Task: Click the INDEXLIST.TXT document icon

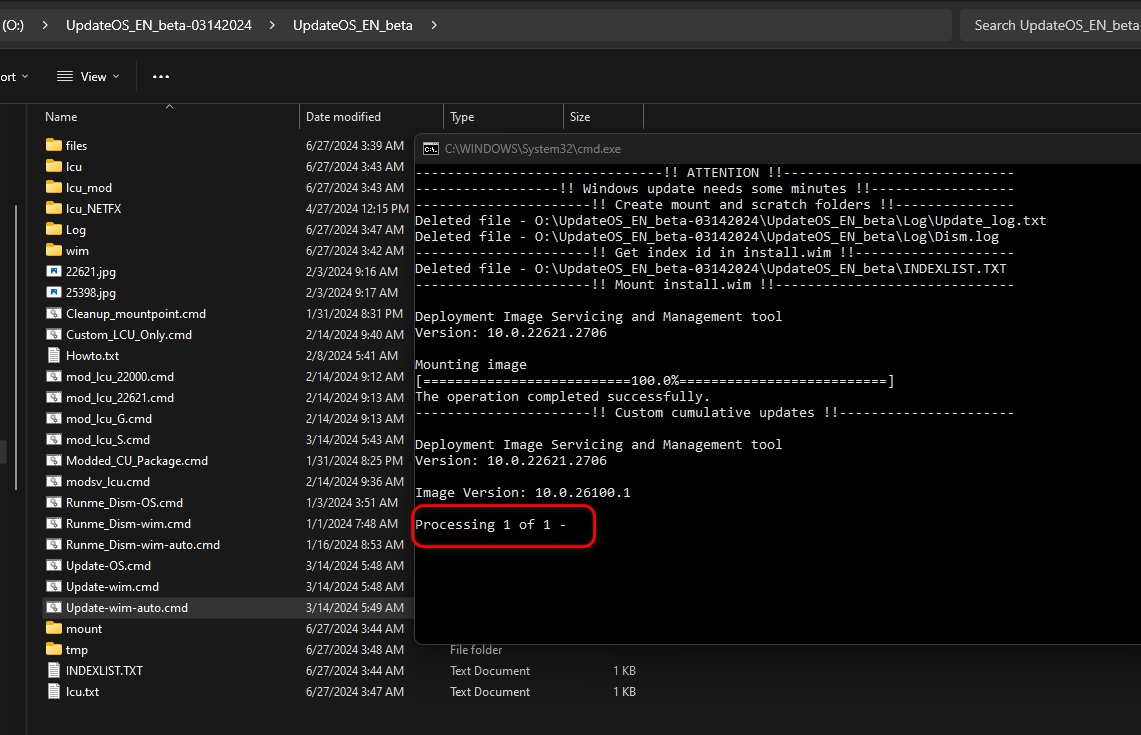Action: (54, 670)
